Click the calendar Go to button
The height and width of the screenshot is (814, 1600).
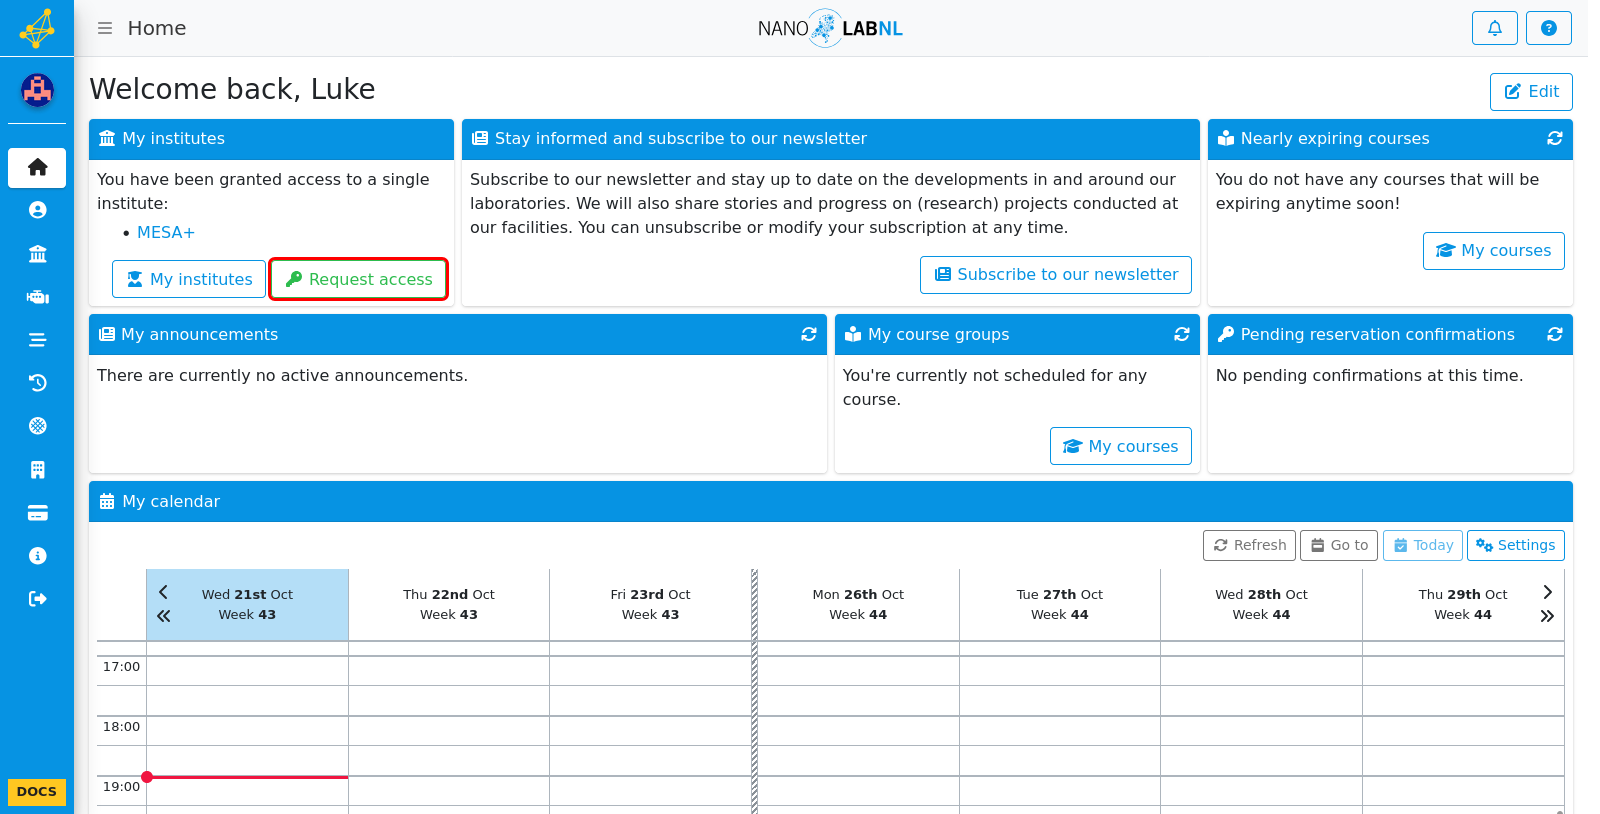pos(1338,546)
